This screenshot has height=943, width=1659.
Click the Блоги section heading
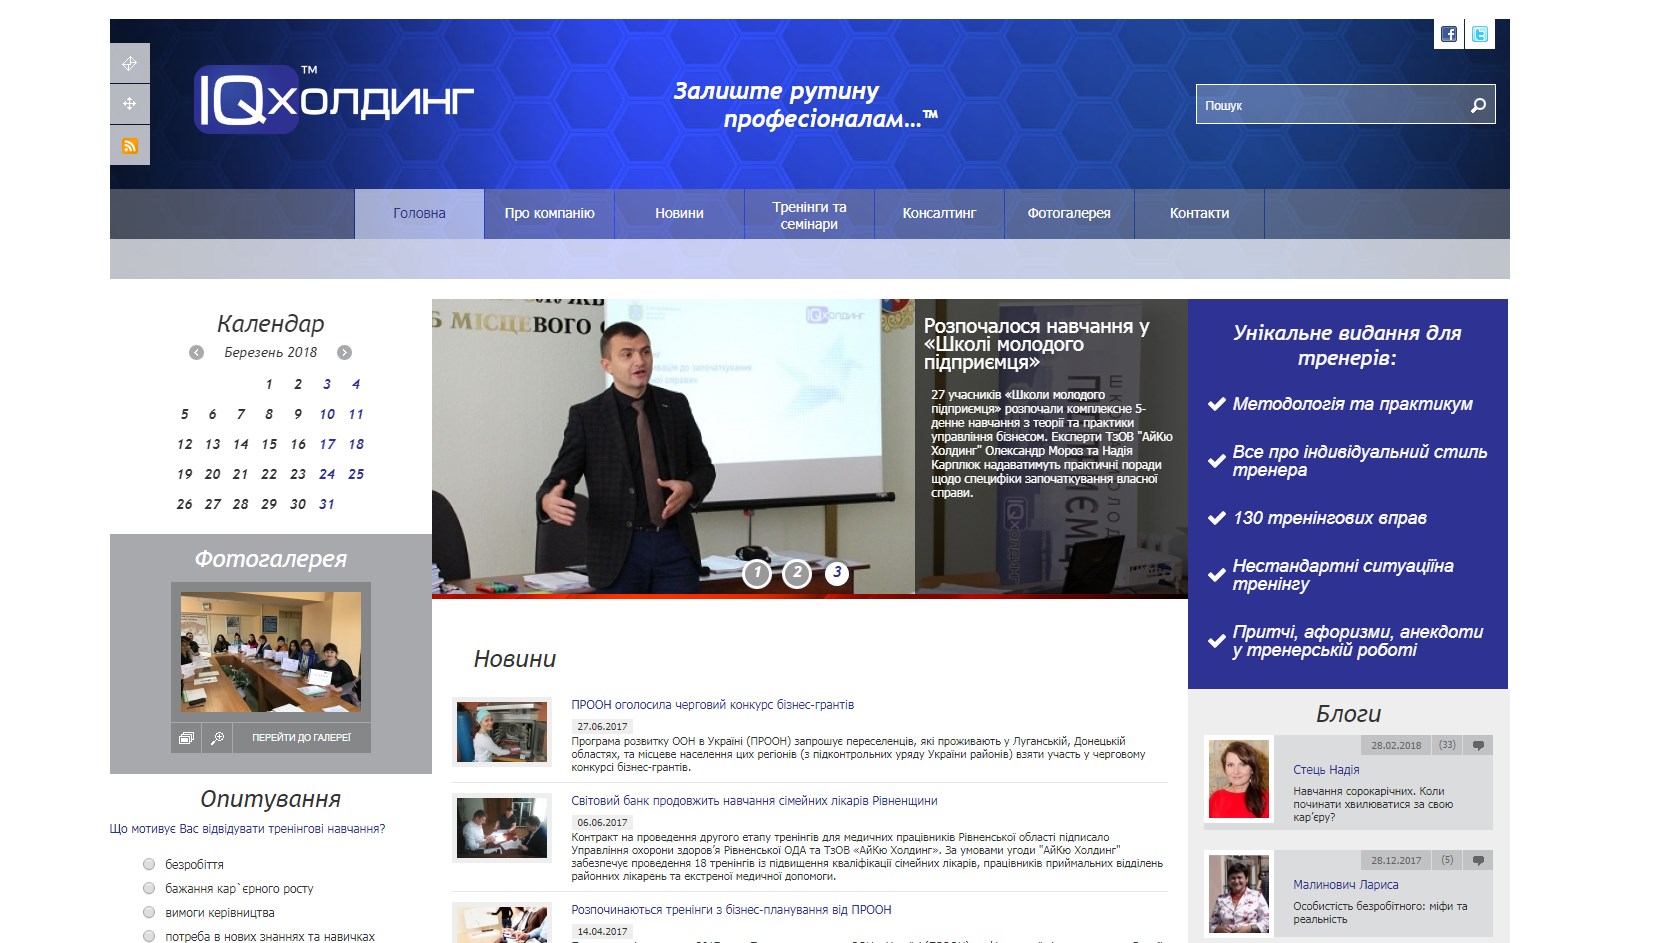pos(1348,714)
